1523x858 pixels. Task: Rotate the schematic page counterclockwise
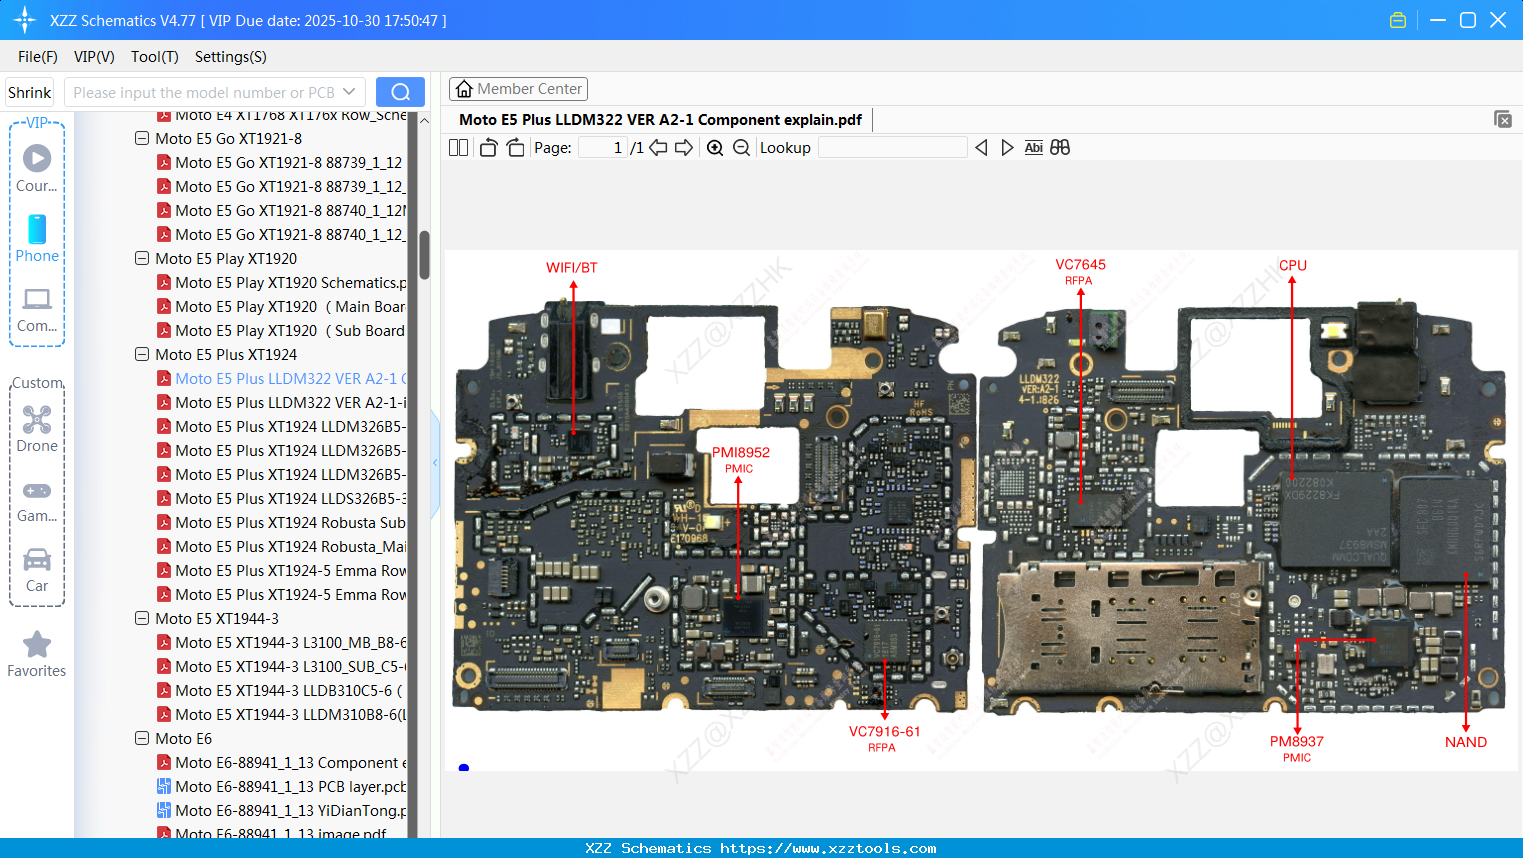click(x=487, y=147)
